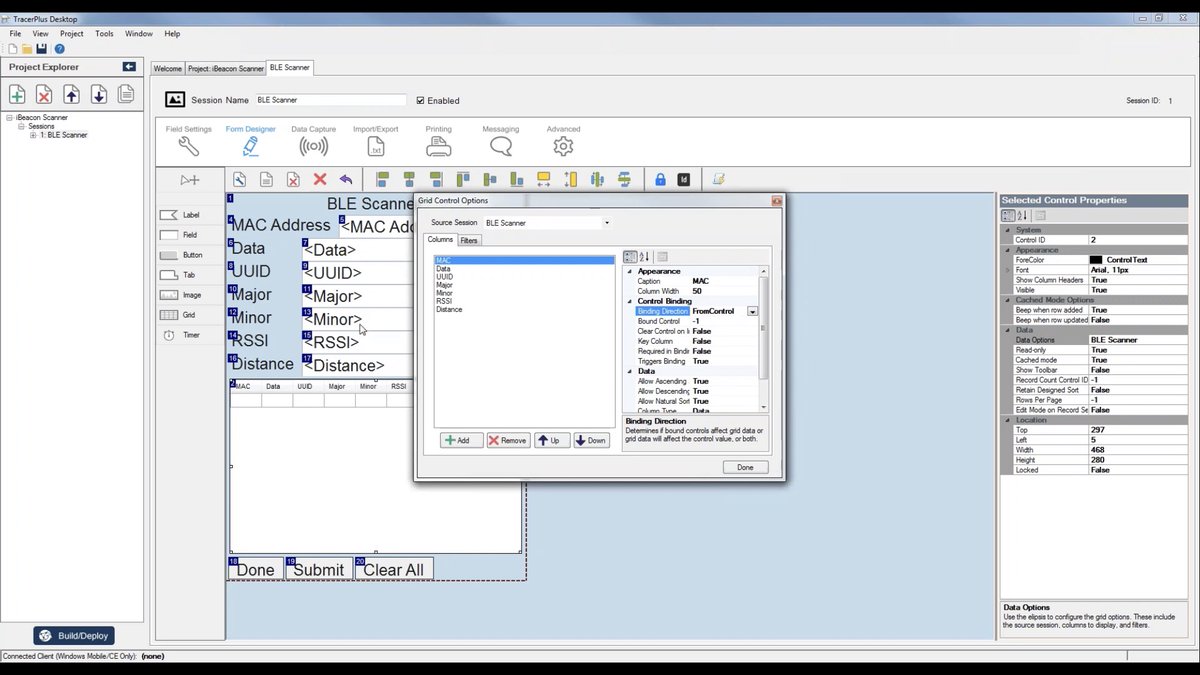The height and width of the screenshot is (675, 1200).
Task: Expand the Font property row
Action: [x=1008, y=270]
